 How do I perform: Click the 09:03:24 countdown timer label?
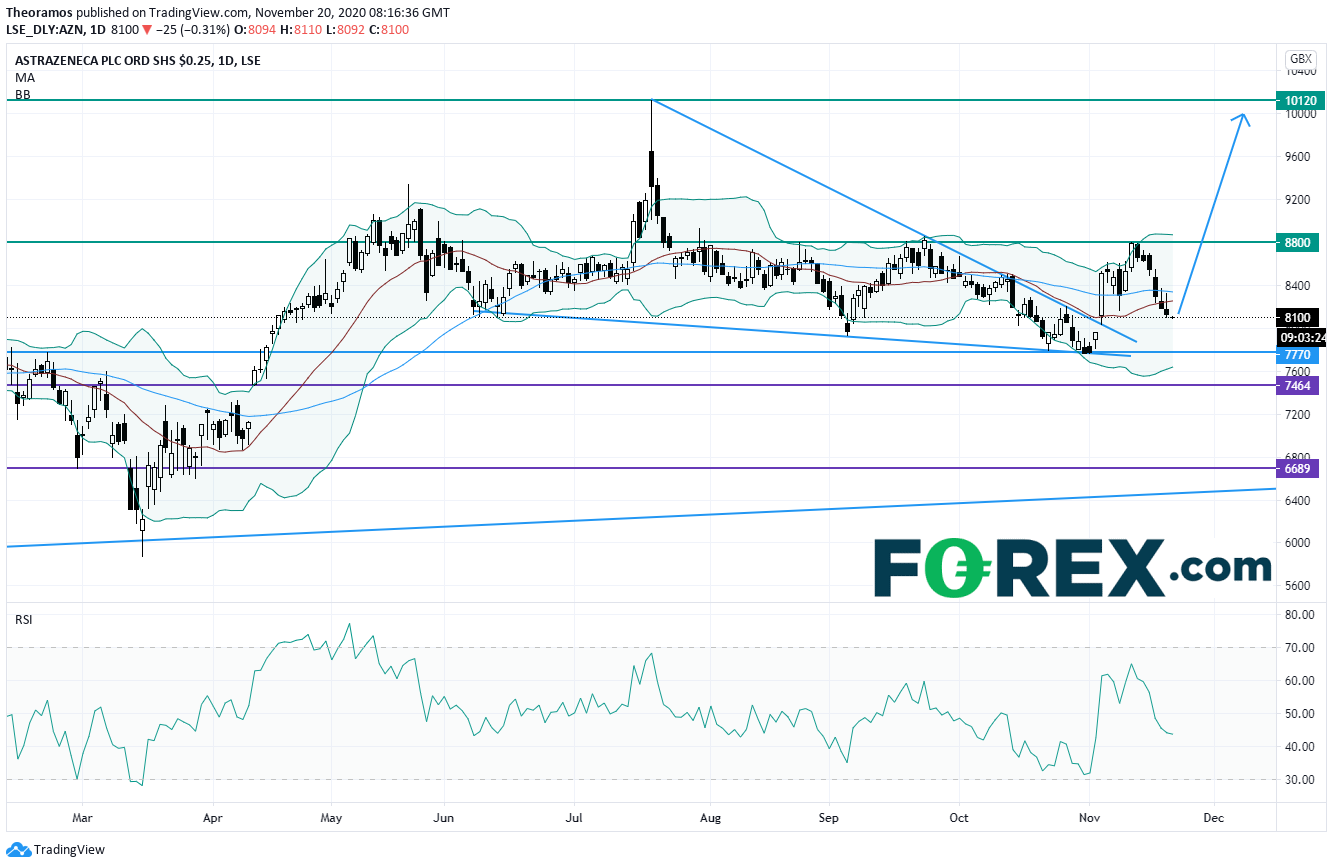(x=1303, y=337)
